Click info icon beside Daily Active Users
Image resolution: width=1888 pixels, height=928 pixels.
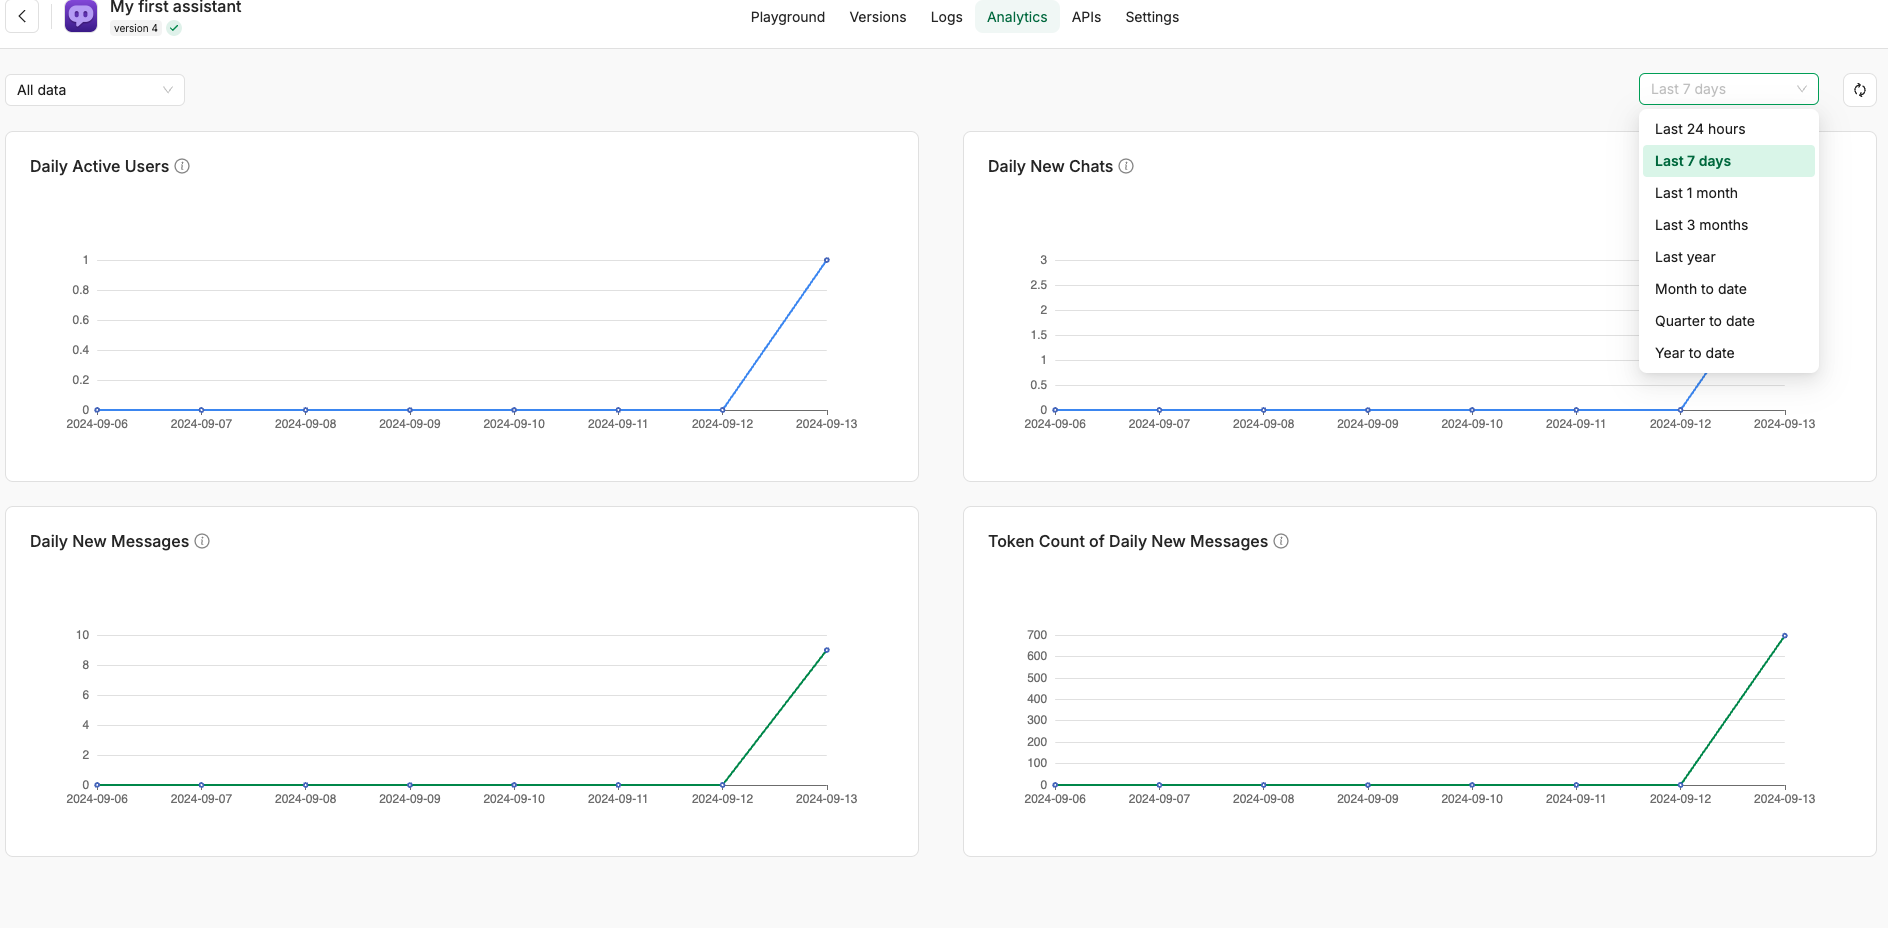coord(182,166)
